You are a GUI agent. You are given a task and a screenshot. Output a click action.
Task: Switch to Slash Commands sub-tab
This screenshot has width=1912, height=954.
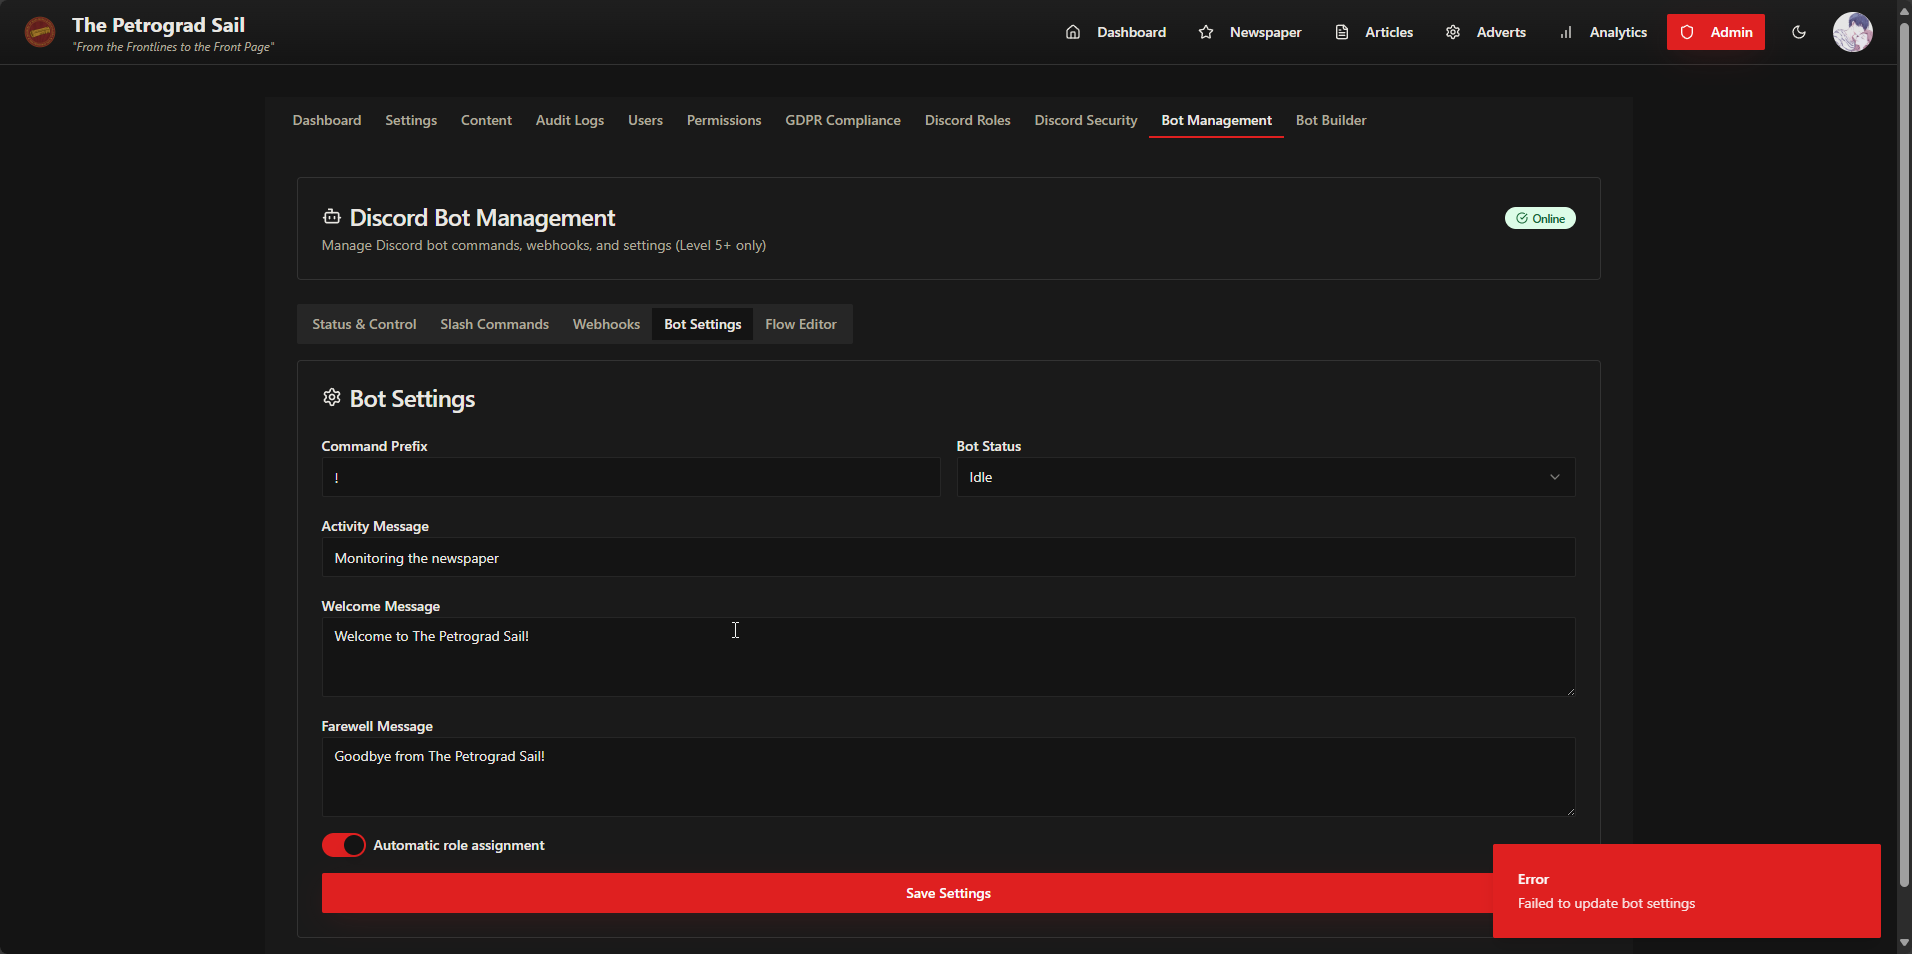tap(494, 324)
